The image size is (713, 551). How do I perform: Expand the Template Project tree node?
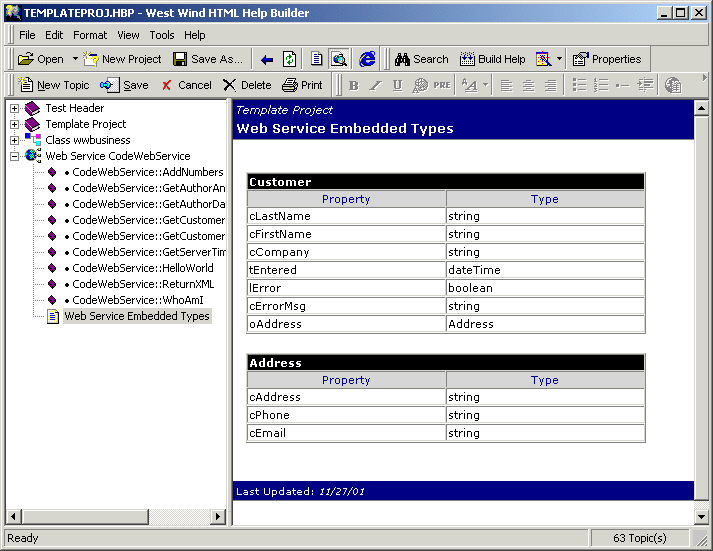15,124
